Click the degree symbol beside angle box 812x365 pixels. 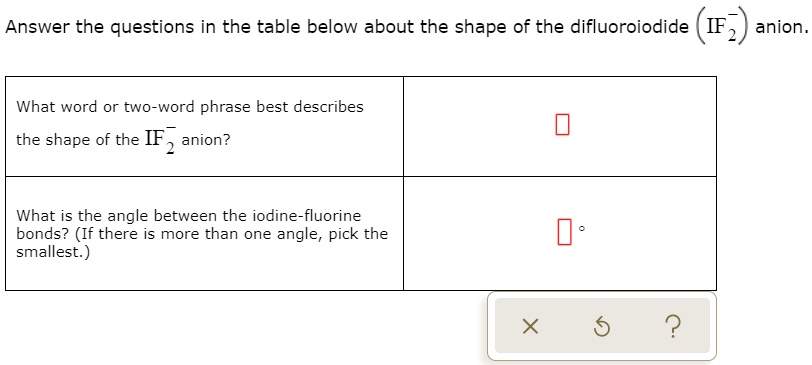click(x=582, y=228)
